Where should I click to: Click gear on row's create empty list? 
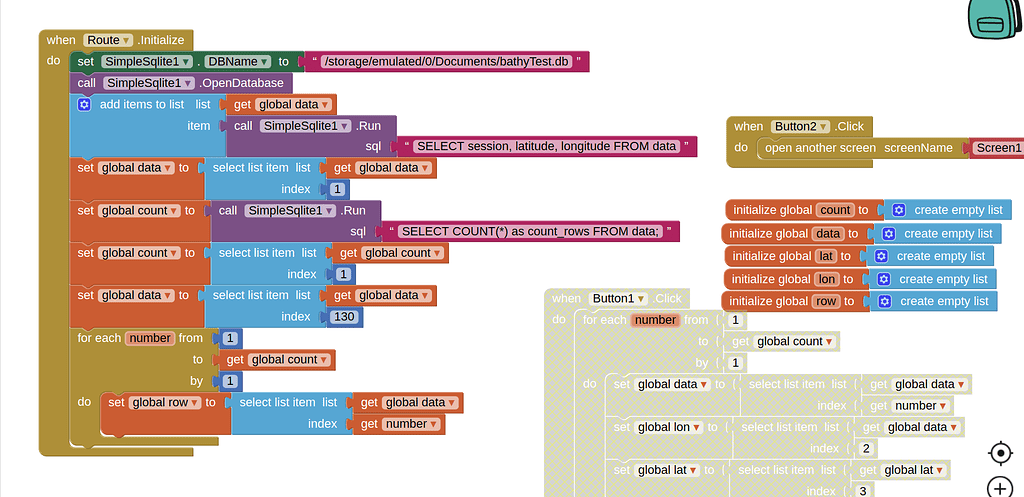885,301
